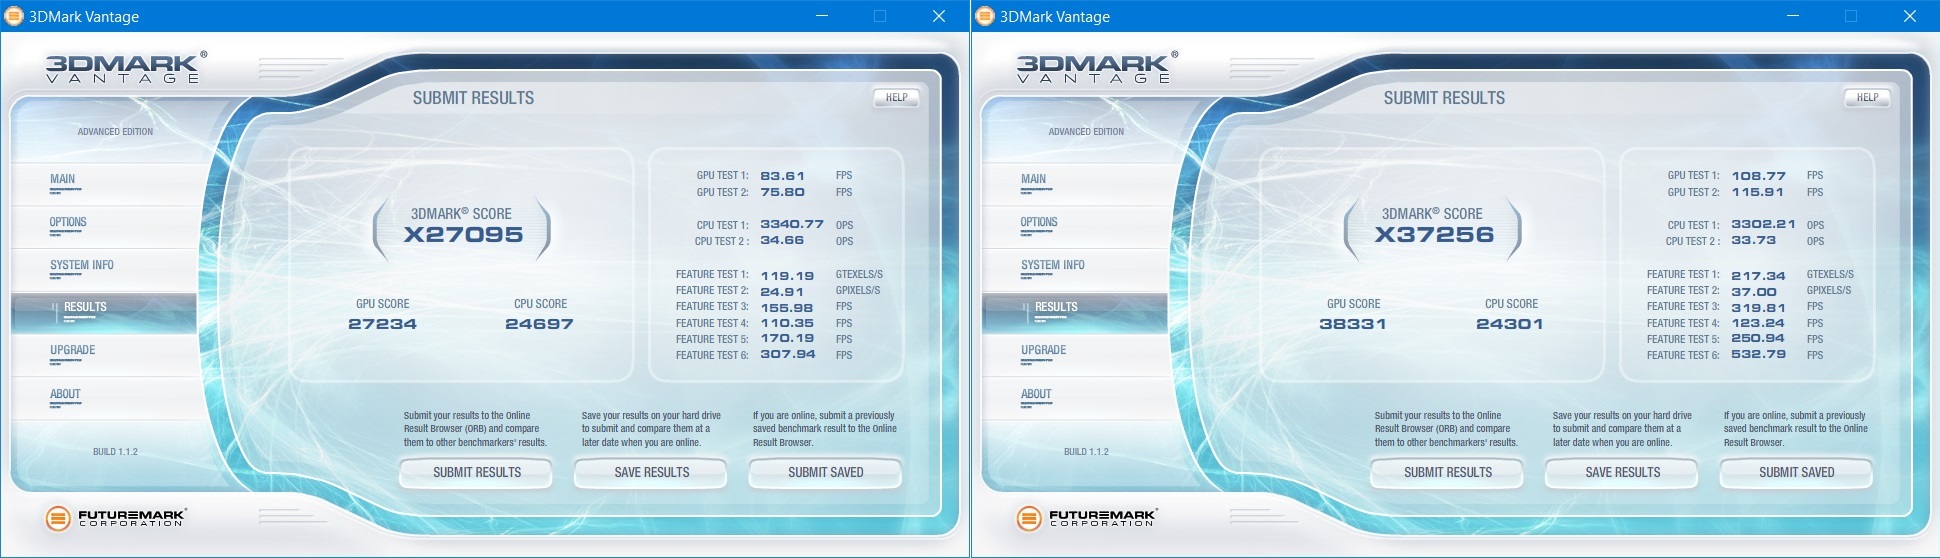Open ABOUT in the left window sidebar
The image size is (1940, 558).
[x=65, y=394]
